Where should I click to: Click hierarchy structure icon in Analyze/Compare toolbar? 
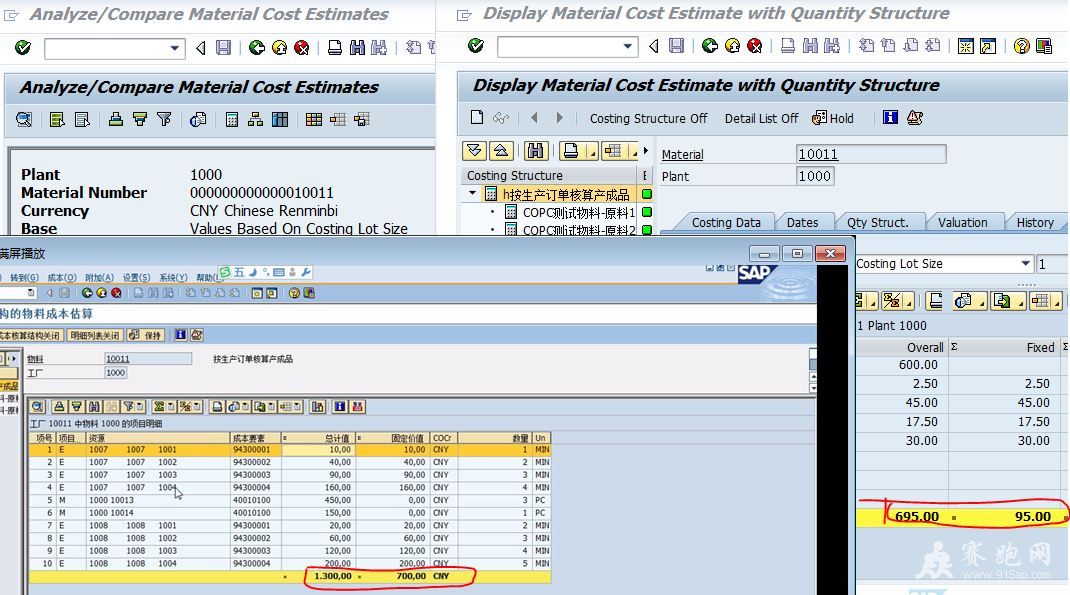[x=255, y=120]
